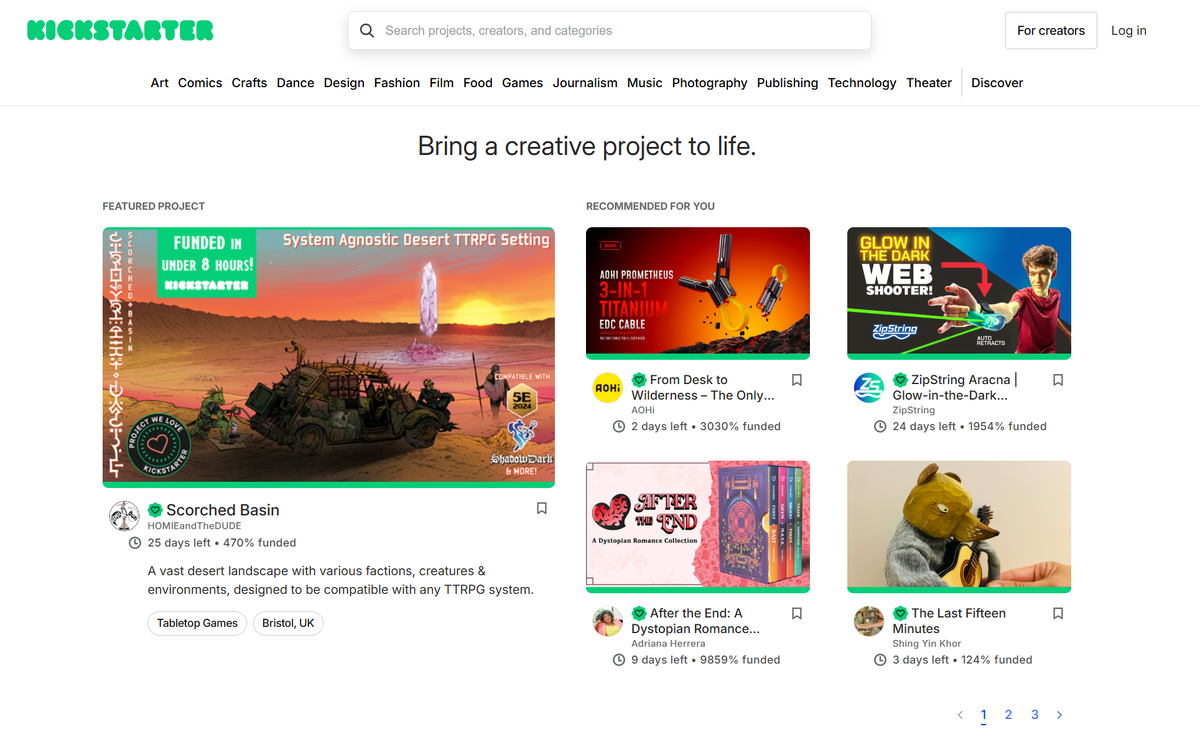Viewport: 1200px width, 742px height.
Task: Click '3 days left • 124% funded' text
Action: [x=963, y=660]
